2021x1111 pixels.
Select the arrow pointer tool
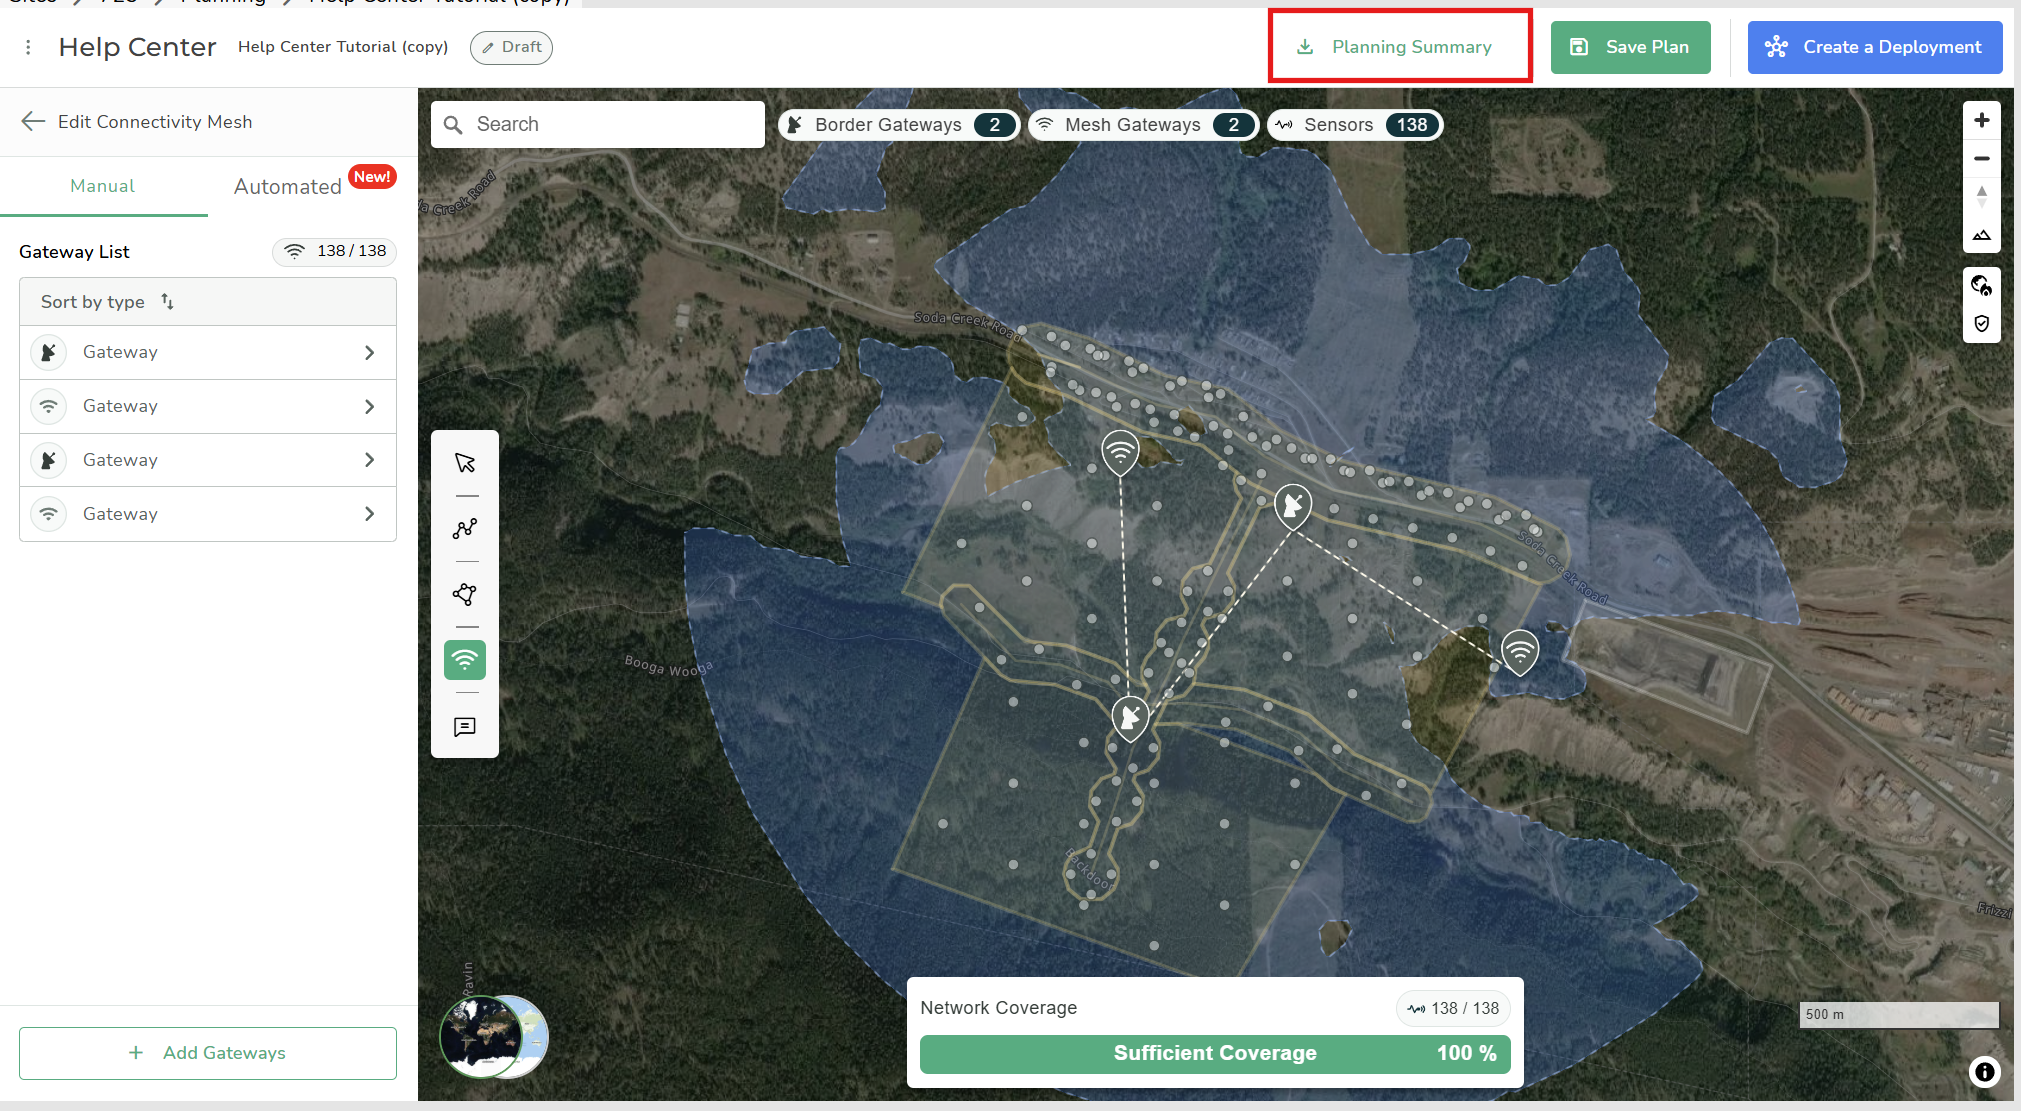coord(465,463)
